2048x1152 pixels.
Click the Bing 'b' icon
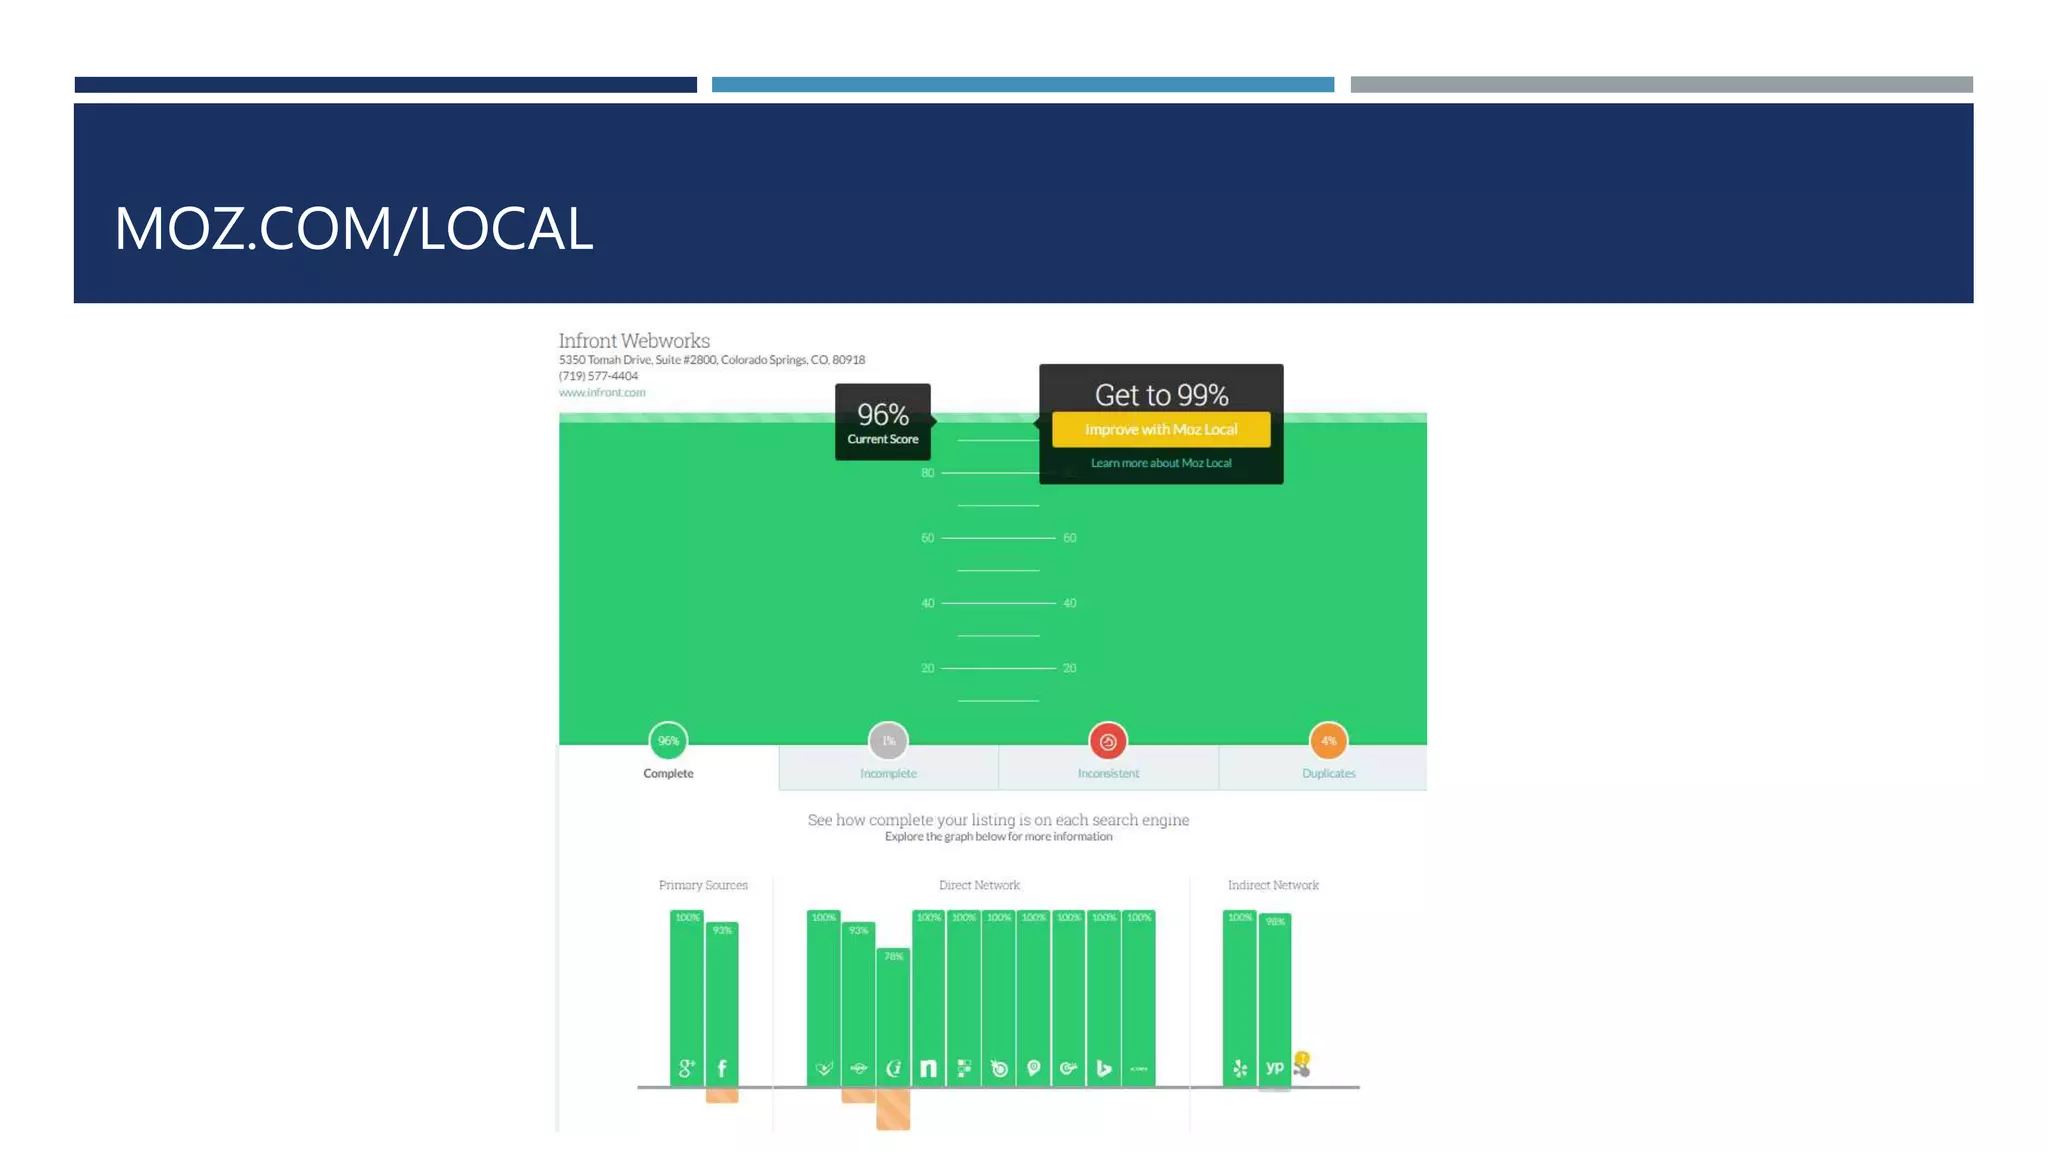[x=1104, y=1069]
